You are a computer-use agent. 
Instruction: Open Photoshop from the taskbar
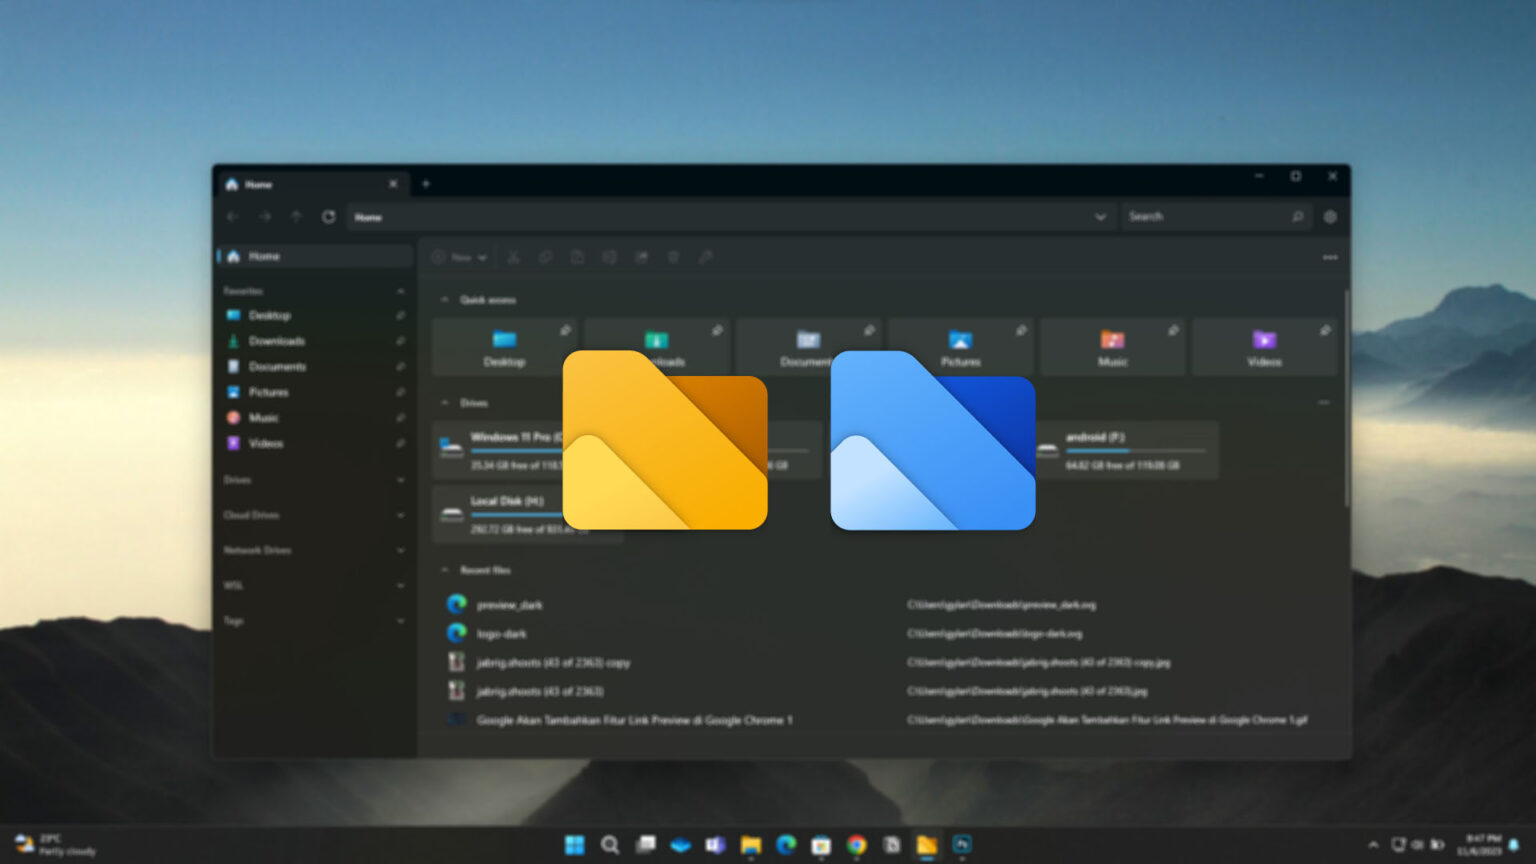pyautogui.click(x=962, y=845)
